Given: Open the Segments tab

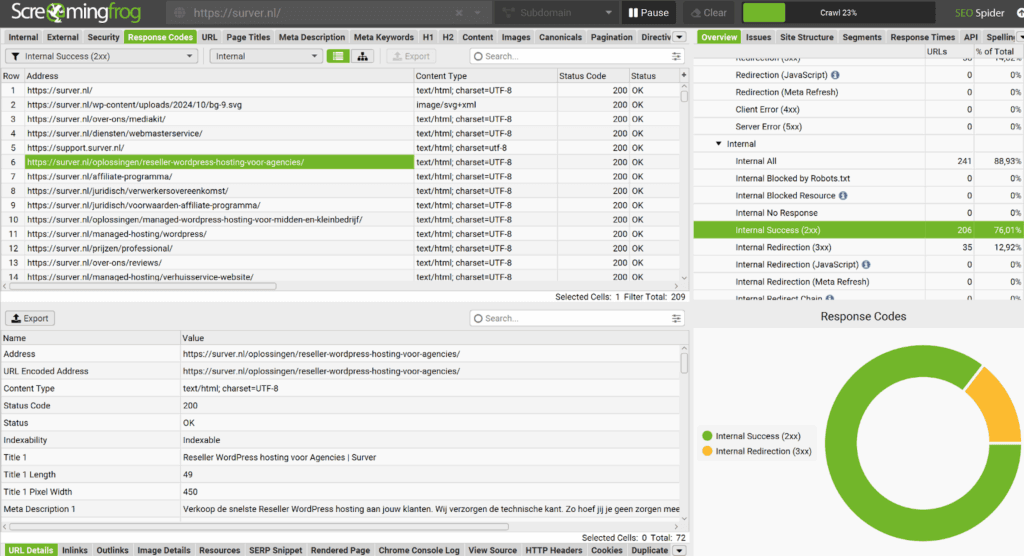Looking at the screenshot, I should point(861,37).
